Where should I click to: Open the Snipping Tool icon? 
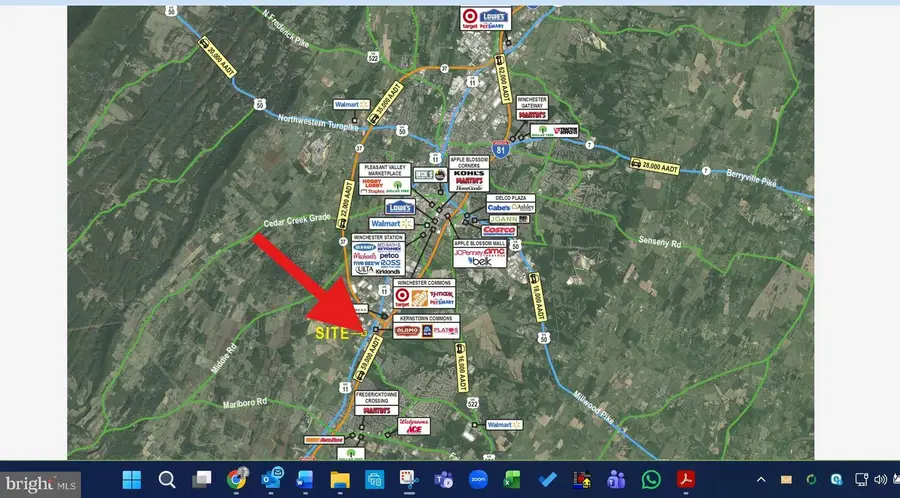[408, 480]
